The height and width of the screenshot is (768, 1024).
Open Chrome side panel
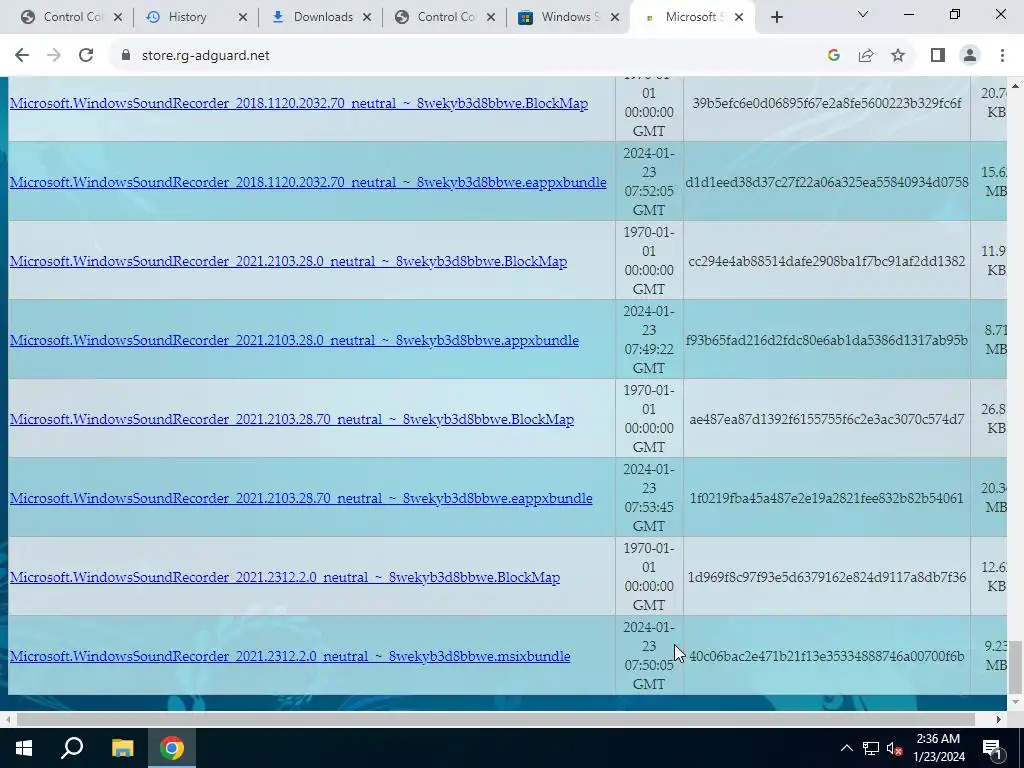[938, 56]
